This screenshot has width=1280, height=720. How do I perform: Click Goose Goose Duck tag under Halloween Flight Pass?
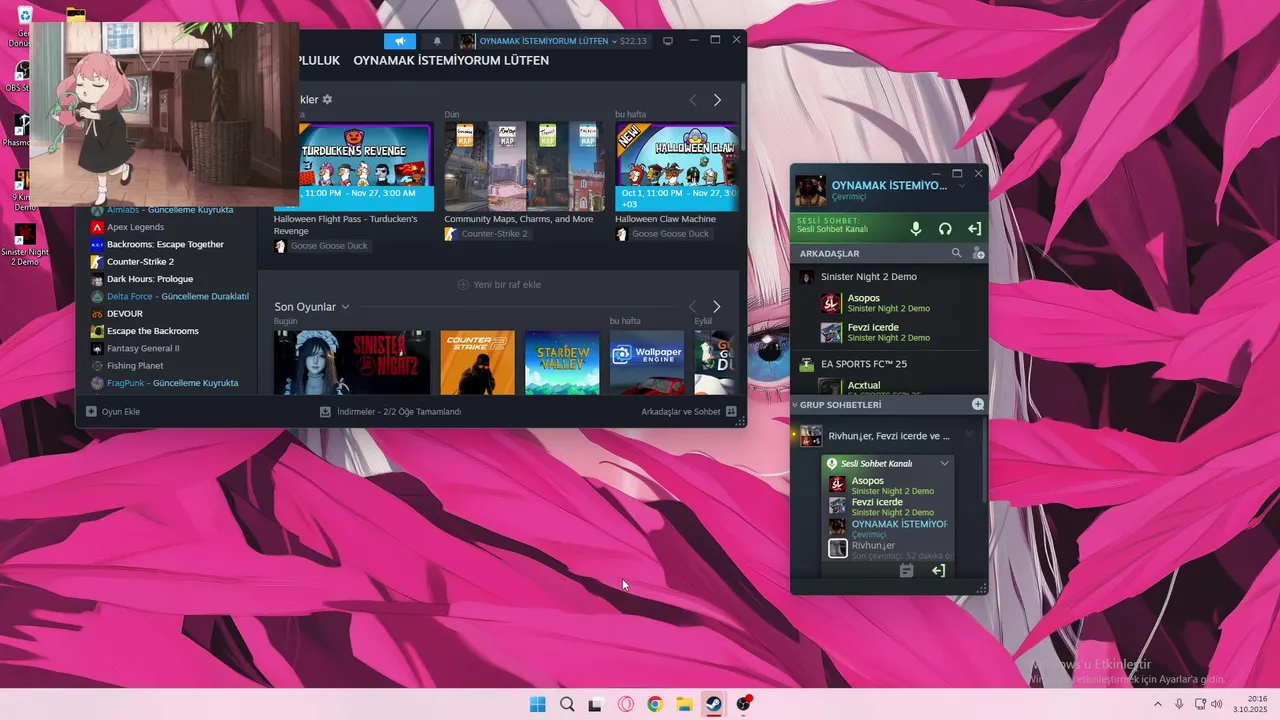(x=321, y=246)
